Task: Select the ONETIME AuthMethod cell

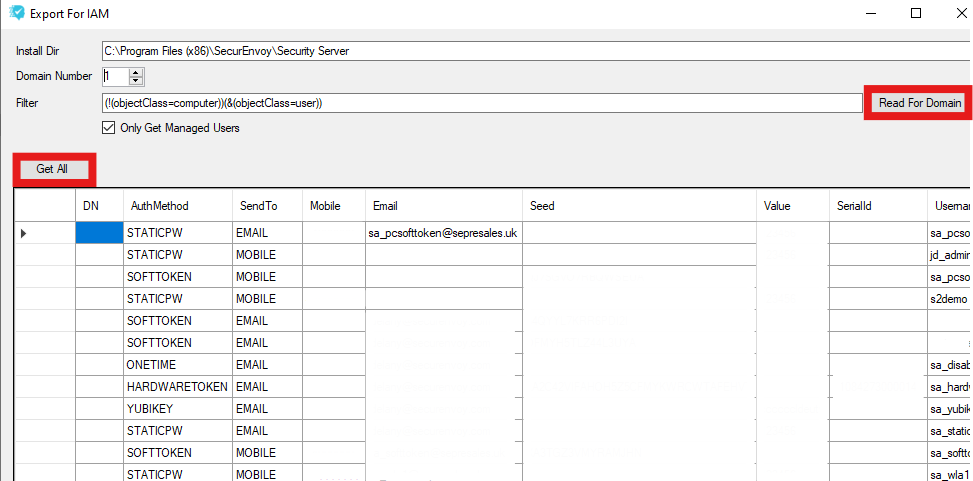Action: click(x=178, y=364)
